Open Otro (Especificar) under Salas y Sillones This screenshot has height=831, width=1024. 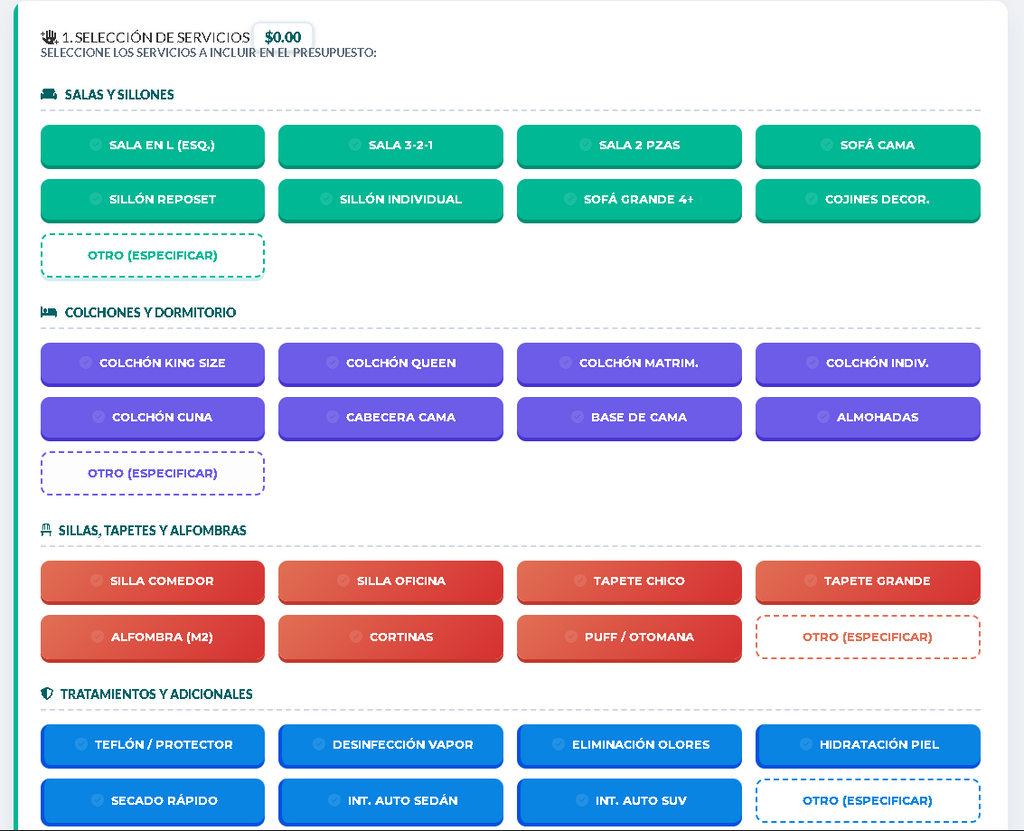[x=152, y=256]
